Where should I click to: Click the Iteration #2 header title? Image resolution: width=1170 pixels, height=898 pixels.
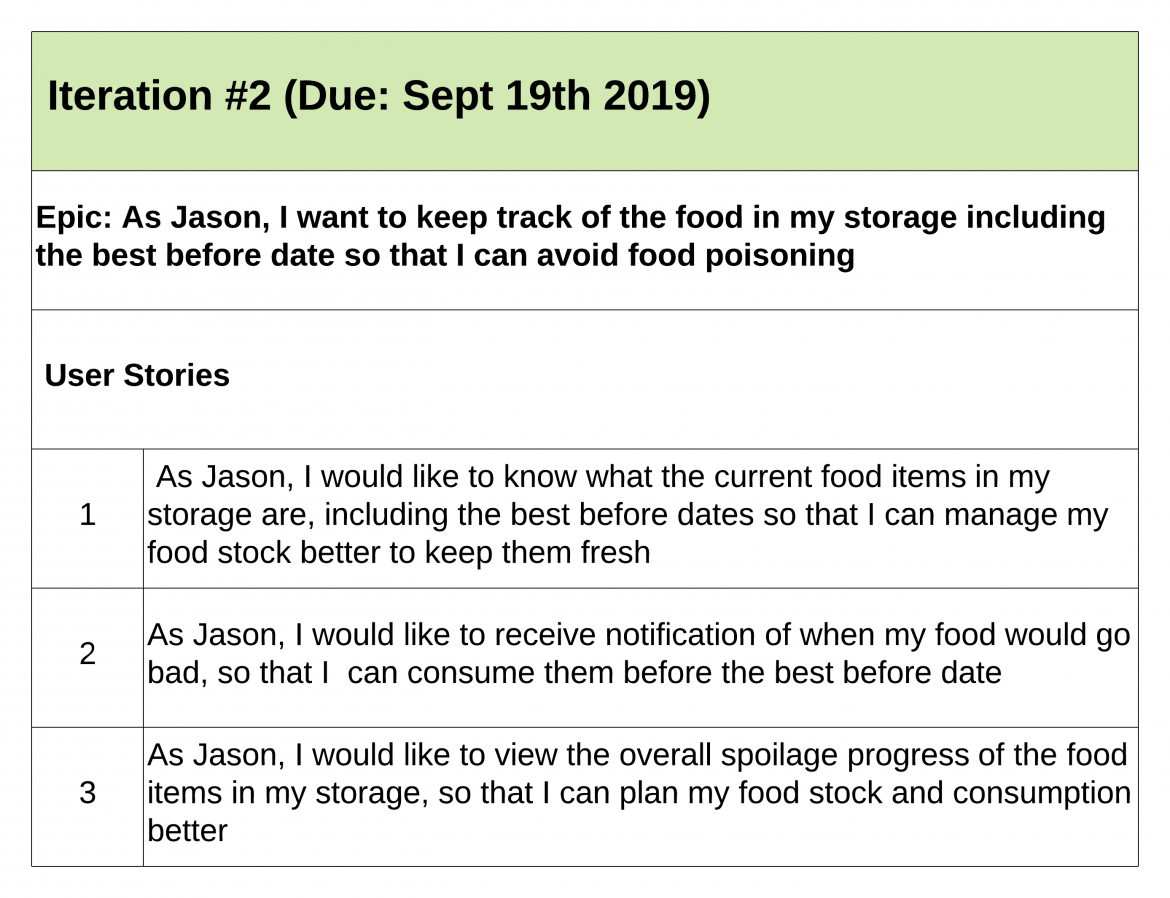[378, 96]
